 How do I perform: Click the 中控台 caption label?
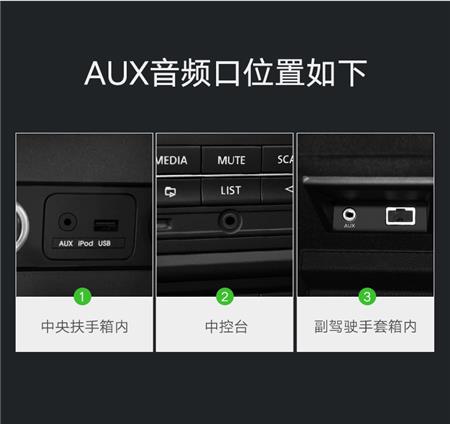click(226, 327)
